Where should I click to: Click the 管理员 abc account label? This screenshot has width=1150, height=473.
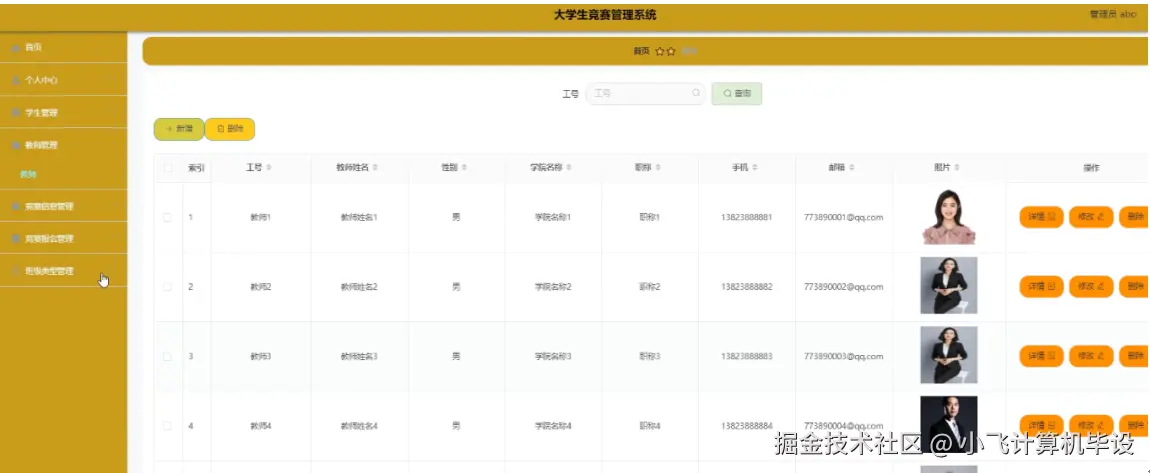[x=1113, y=15]
